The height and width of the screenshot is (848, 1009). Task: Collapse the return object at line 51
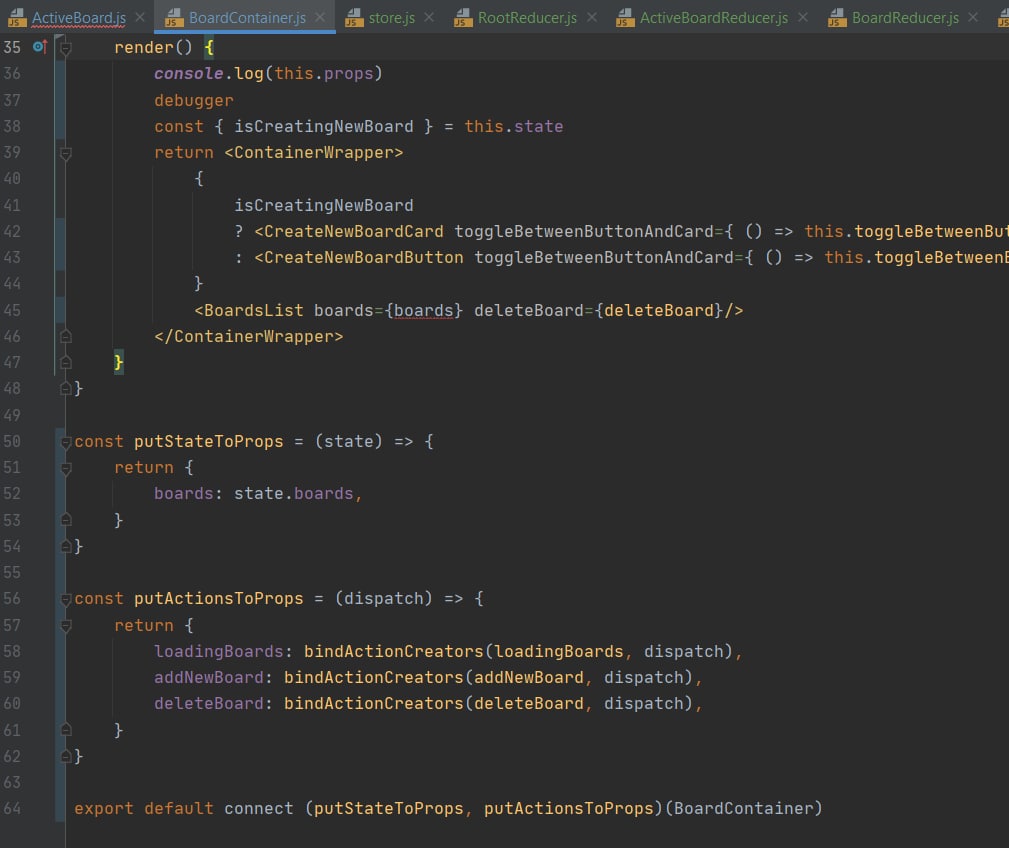[x=66, y=468]
